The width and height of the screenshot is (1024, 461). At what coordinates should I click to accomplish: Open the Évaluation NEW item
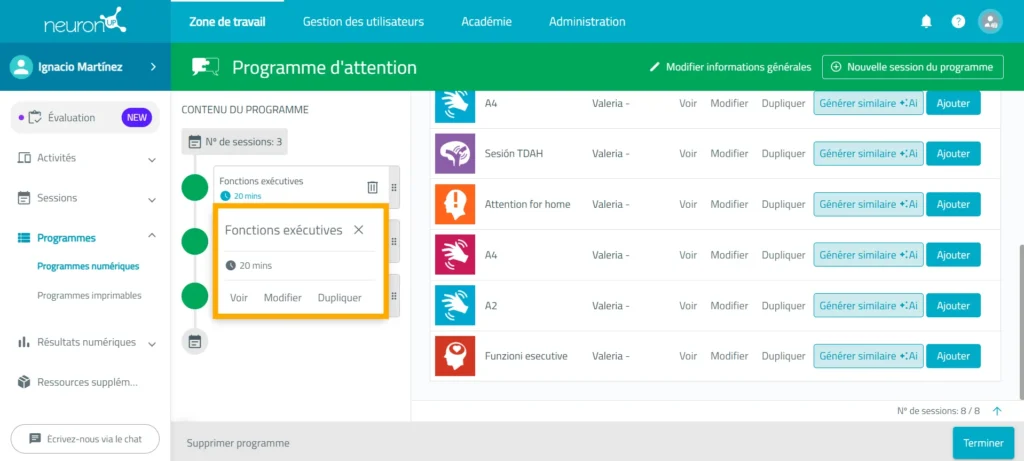[x=85, y=118]
